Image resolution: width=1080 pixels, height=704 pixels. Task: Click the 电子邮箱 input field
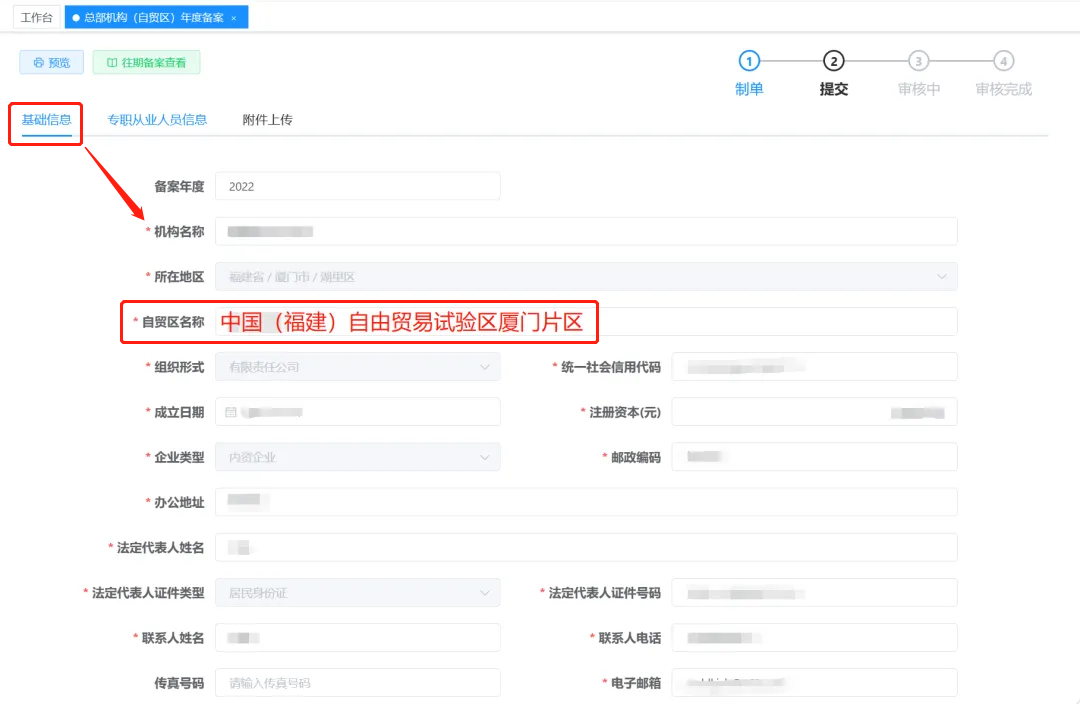(814, 683)
